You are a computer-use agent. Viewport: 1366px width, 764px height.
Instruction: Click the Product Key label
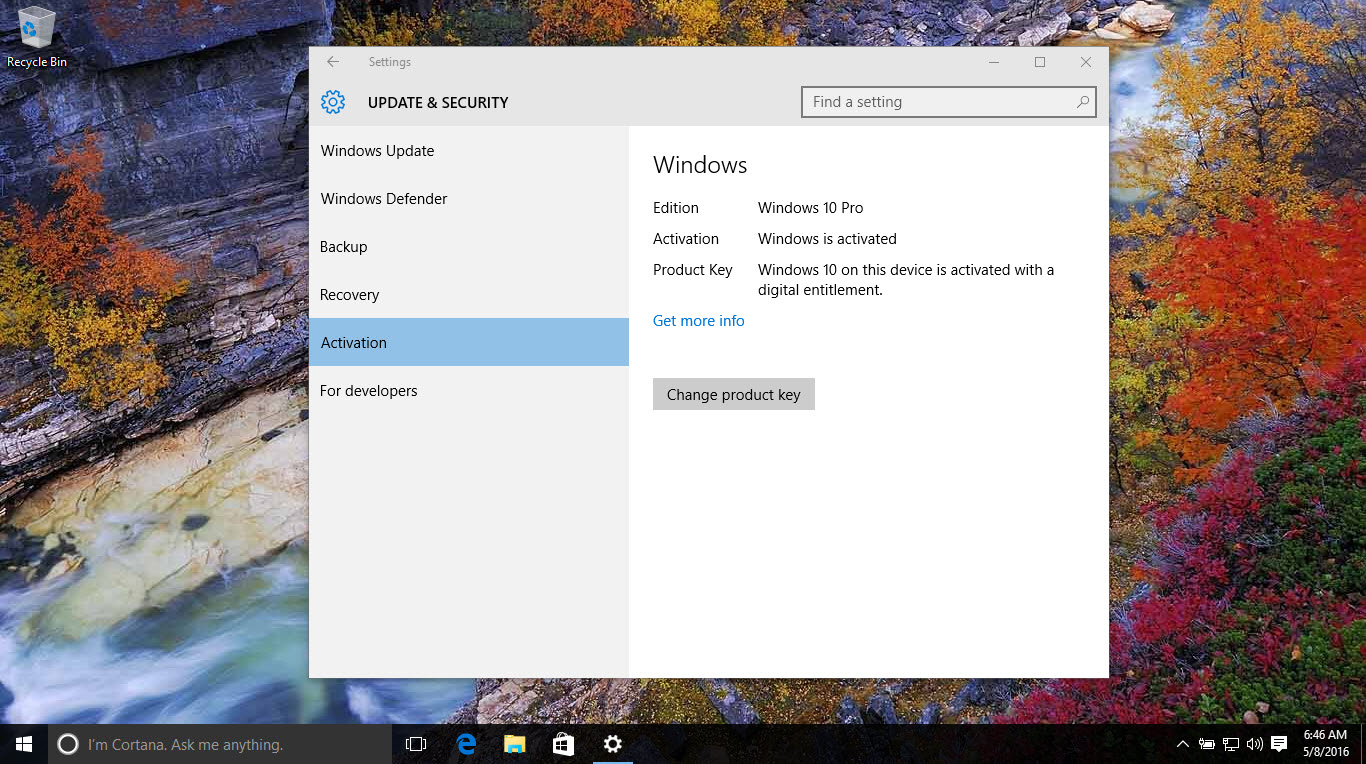[693, 270]
